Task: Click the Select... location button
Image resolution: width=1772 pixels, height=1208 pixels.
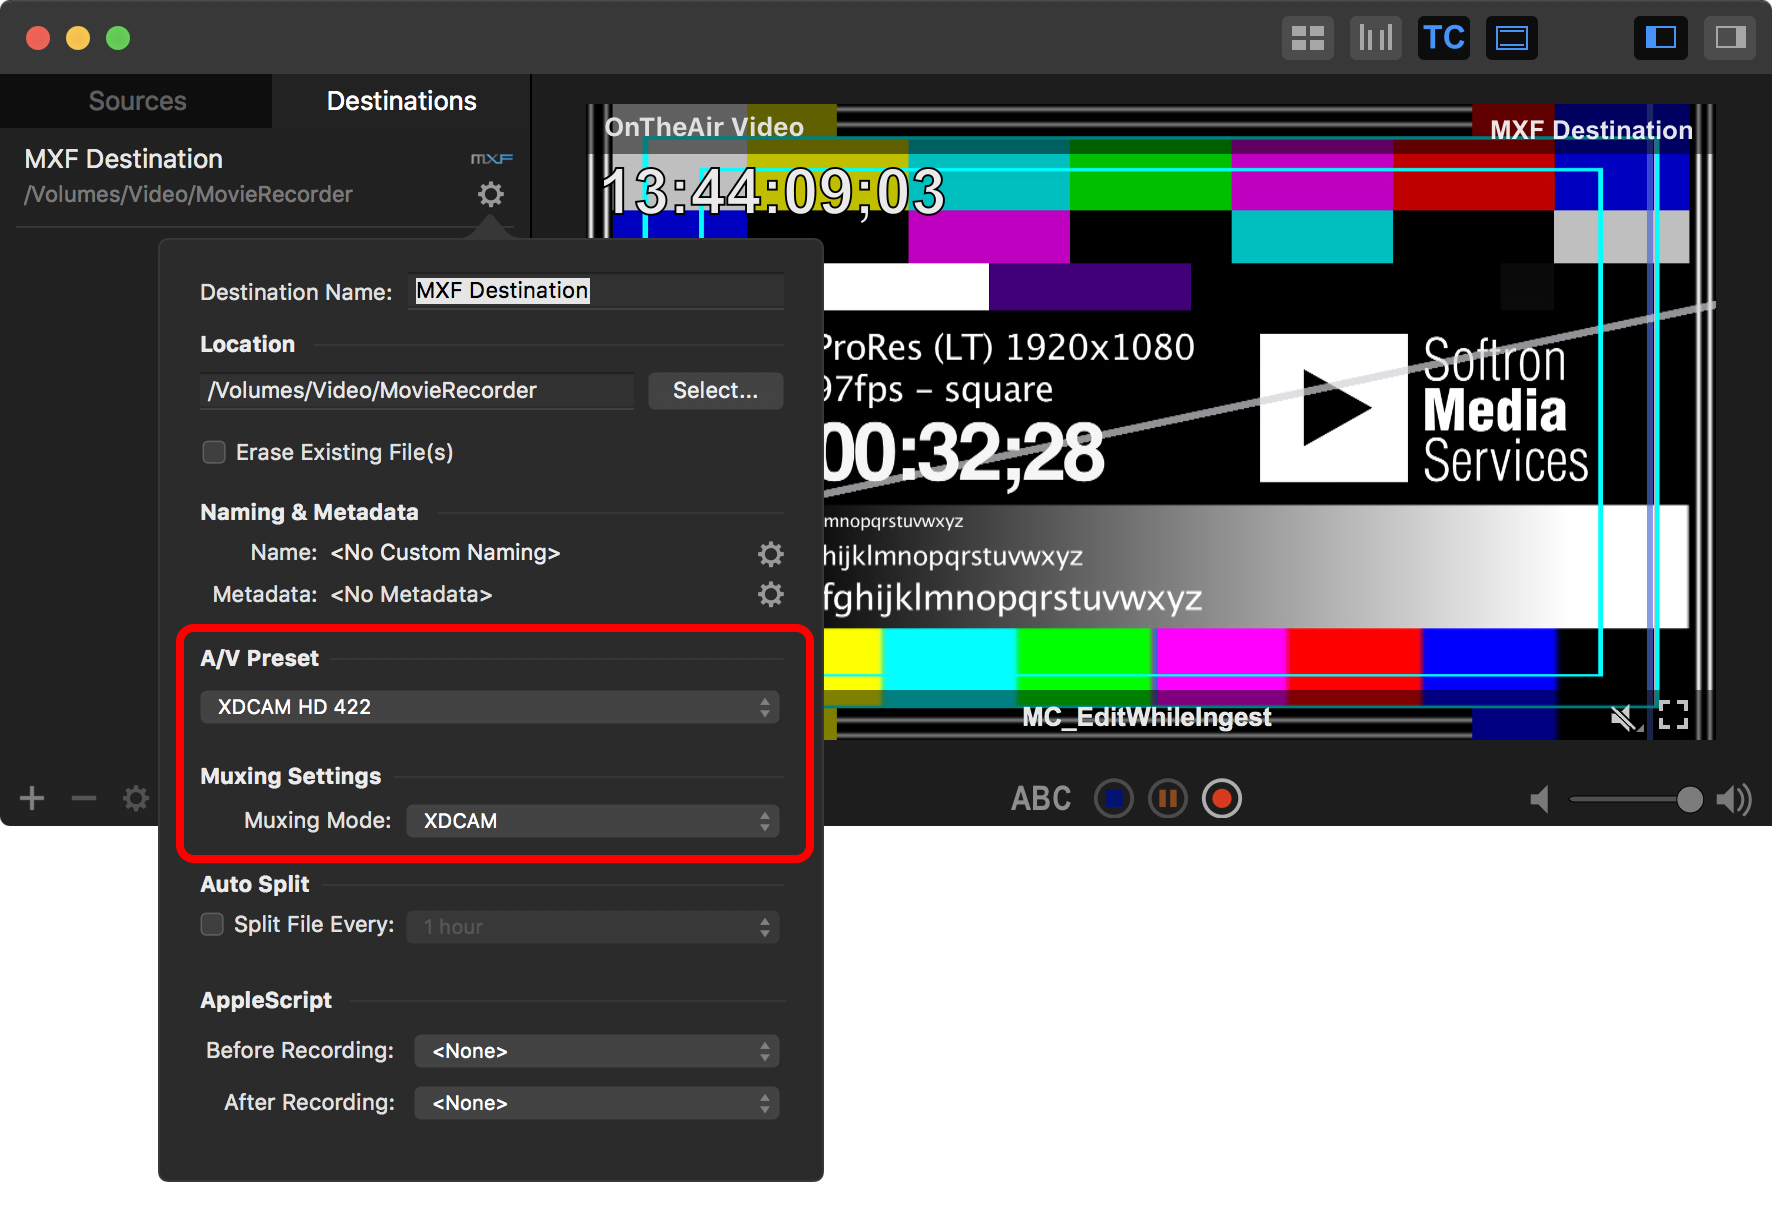Action: pyautogui.click(x=715, y=390)
